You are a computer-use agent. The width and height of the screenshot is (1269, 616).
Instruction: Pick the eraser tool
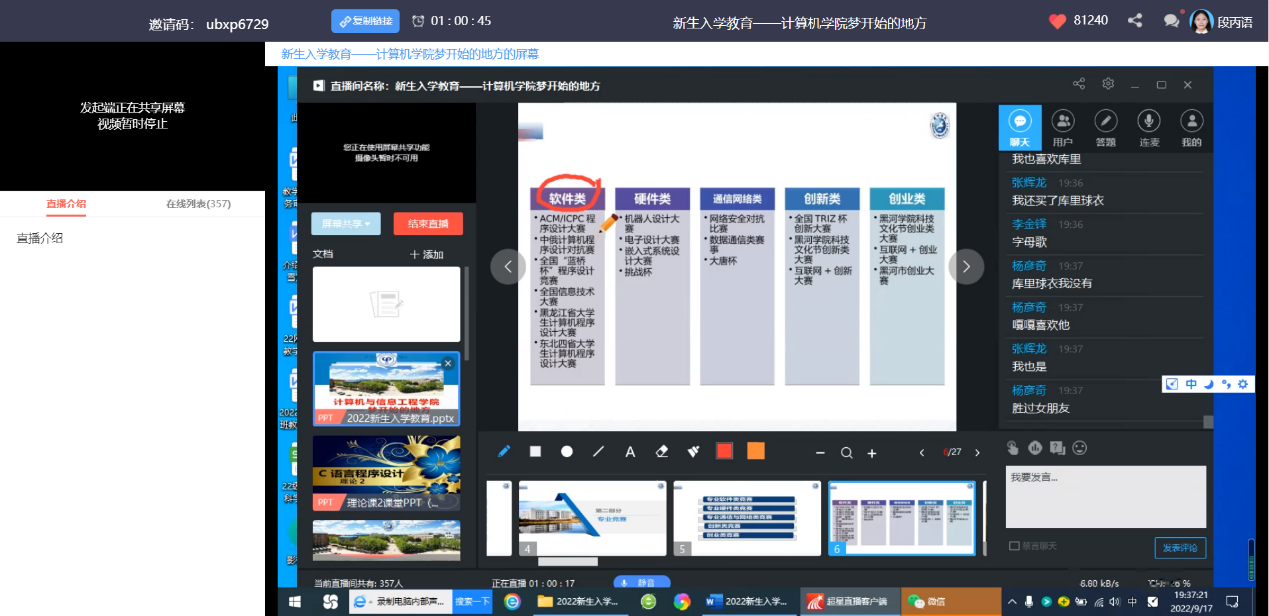pyautogui.click(x=661, y=452)
